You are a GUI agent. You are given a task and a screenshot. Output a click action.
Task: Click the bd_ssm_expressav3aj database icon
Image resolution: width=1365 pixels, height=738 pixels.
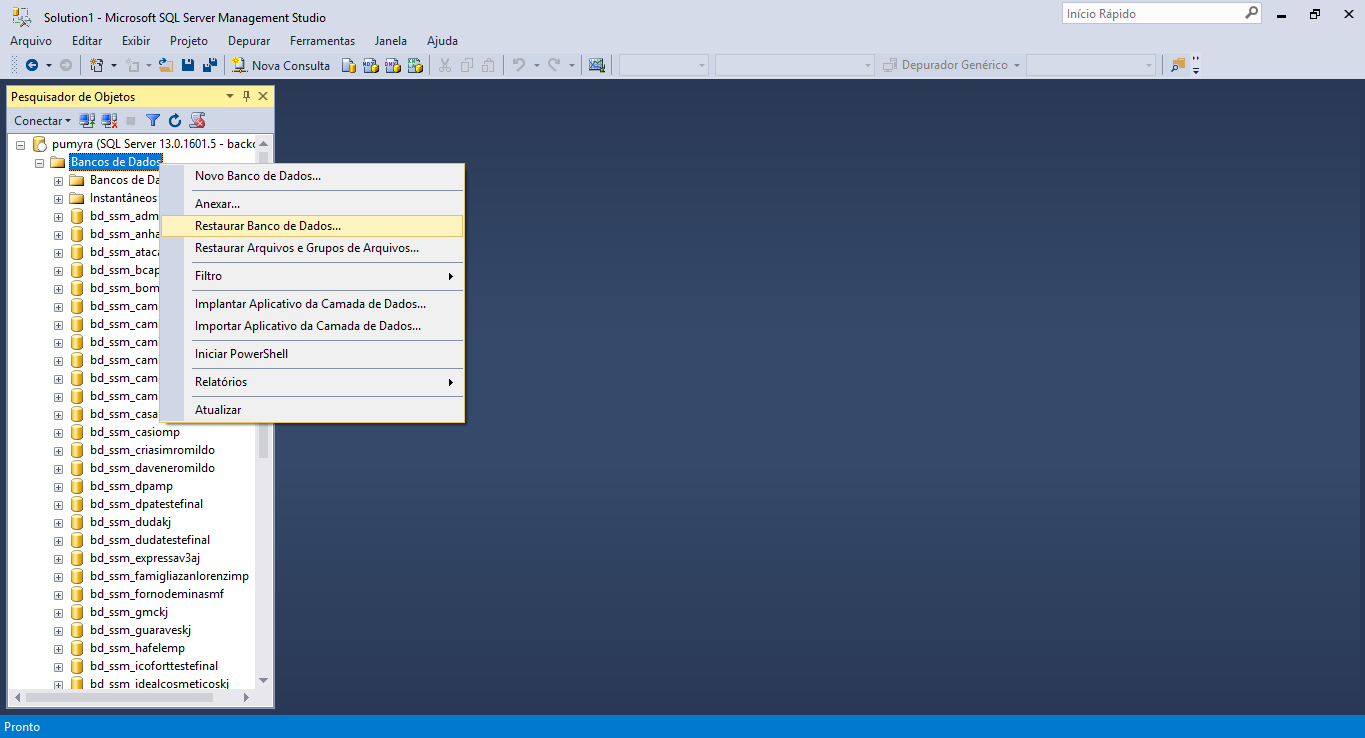click(x=77, y=558)
